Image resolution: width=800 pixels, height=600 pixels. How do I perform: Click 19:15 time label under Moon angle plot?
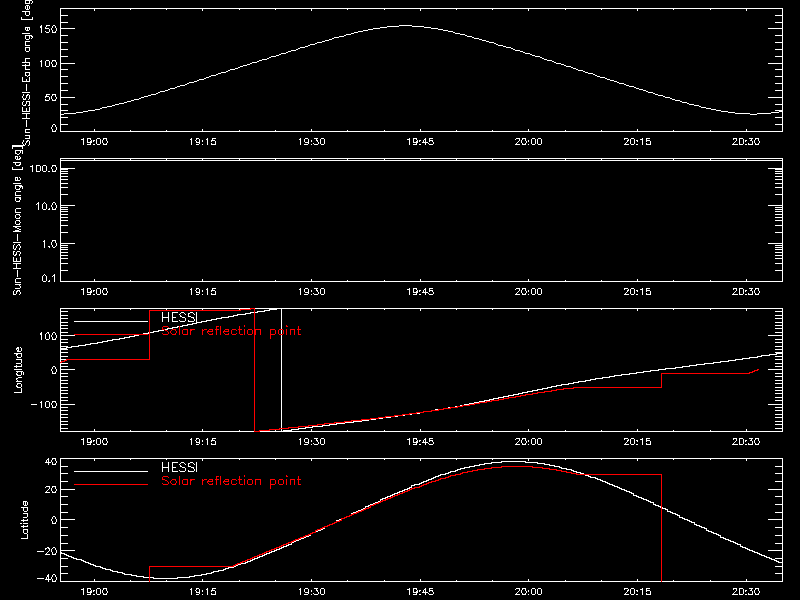tap(203, 292)
